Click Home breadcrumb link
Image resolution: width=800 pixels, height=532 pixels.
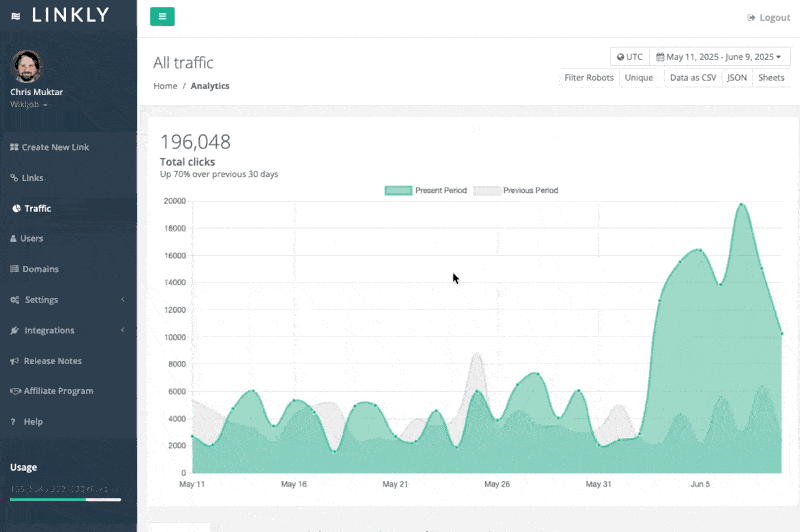pyautogui.click(x=165, y=86)
